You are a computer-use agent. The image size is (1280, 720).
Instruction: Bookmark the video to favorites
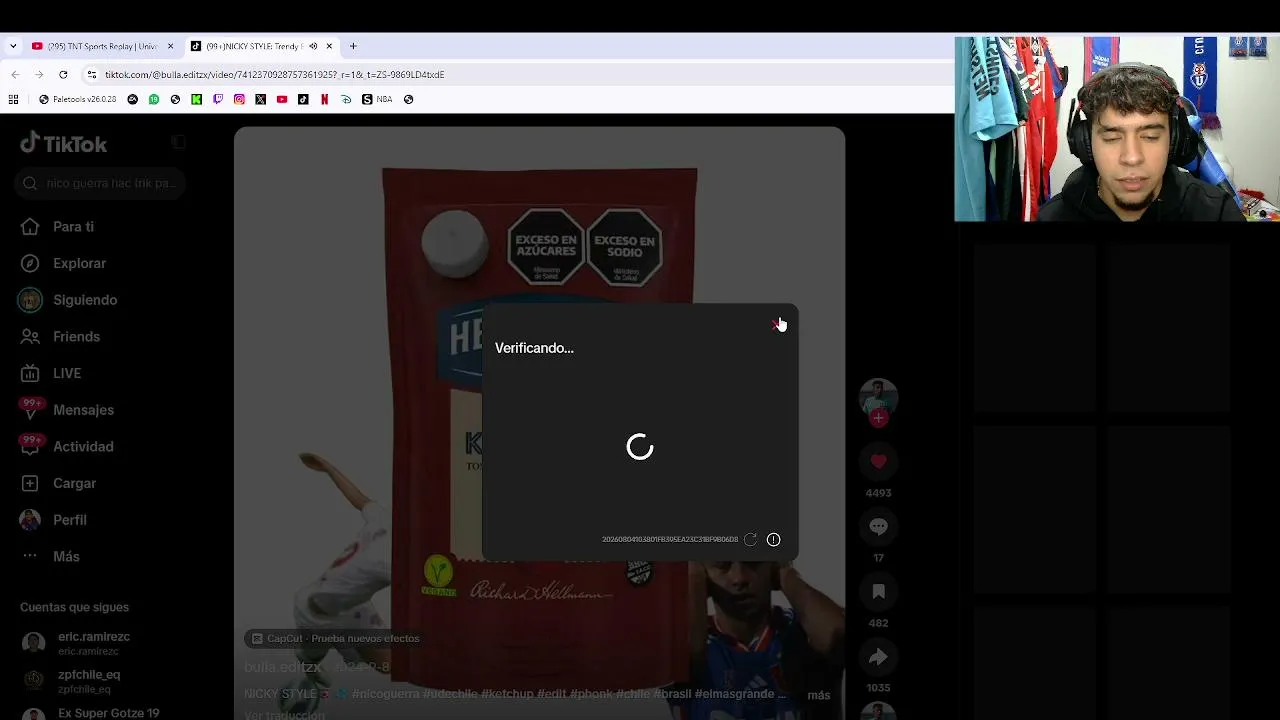pyautogui.click(x=878, y=591)
